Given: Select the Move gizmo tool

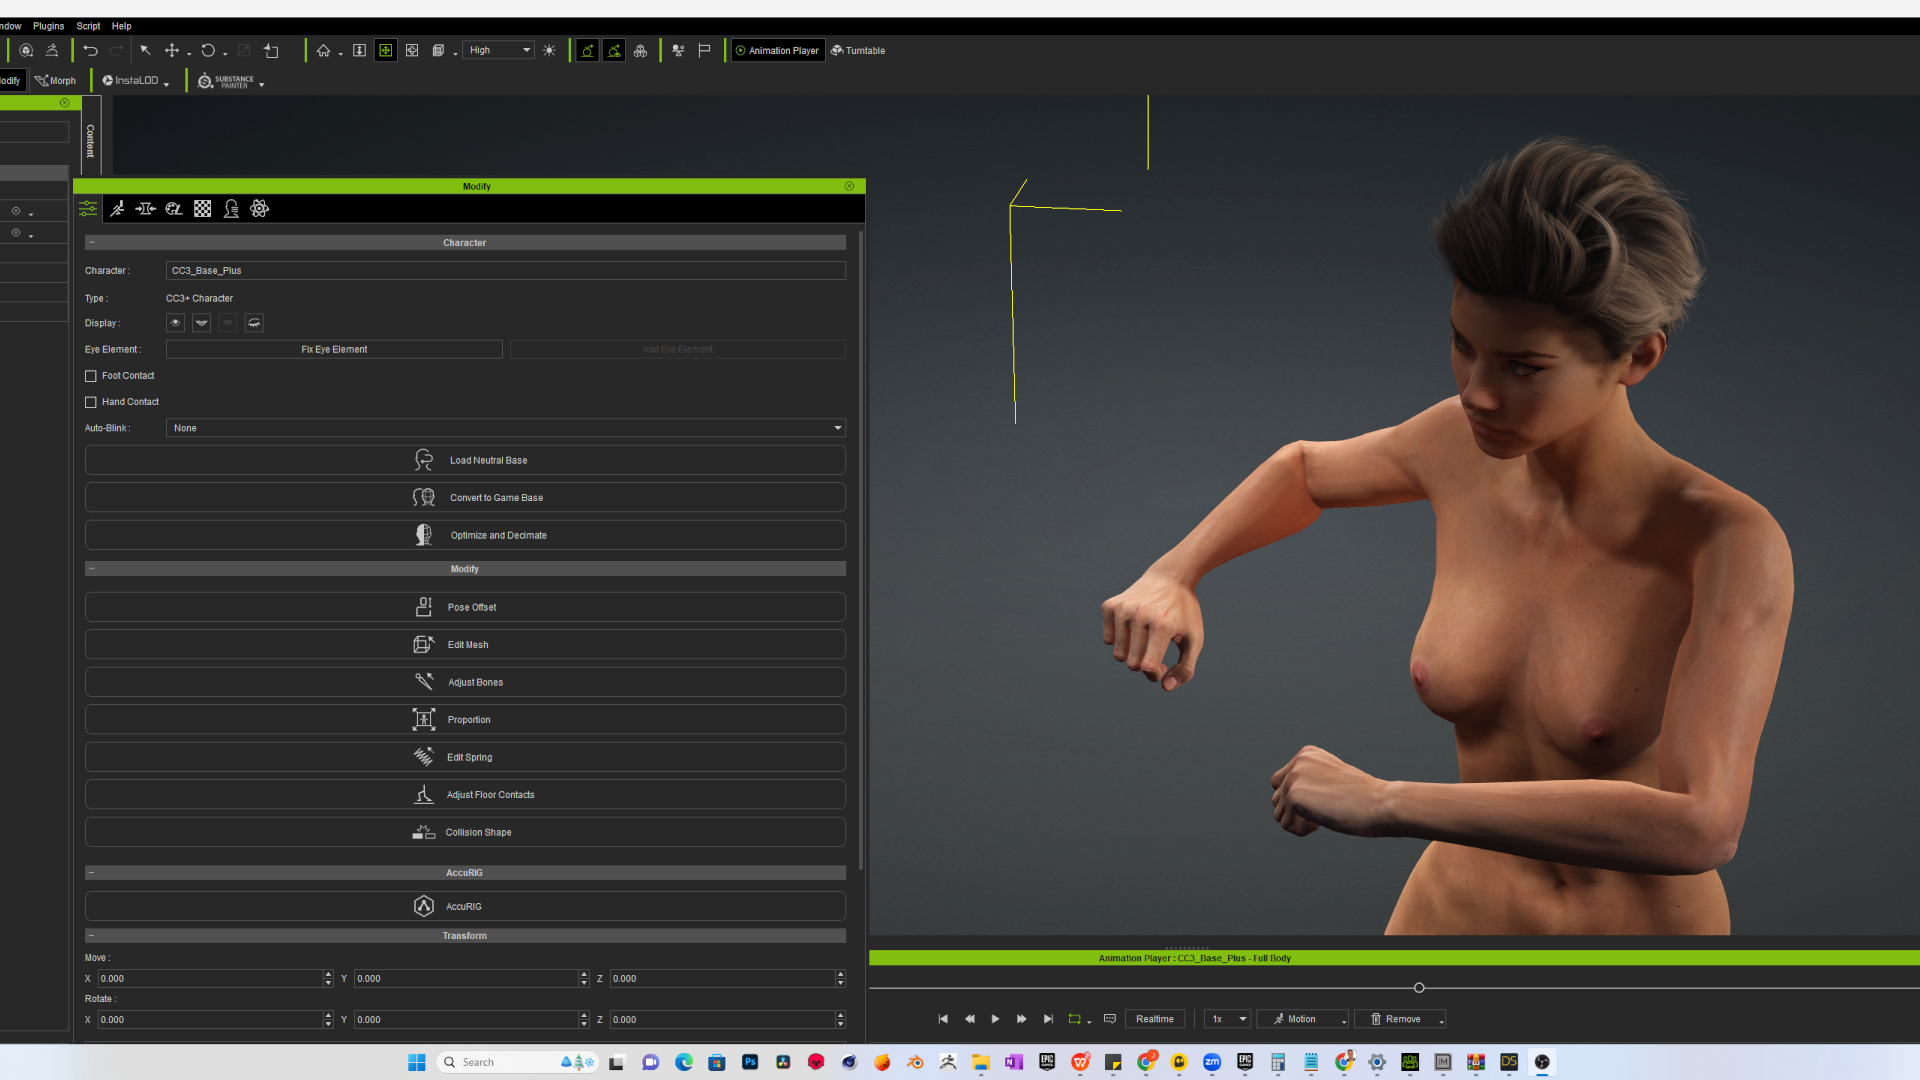Looking at the screenshot, I should [172, 51].
